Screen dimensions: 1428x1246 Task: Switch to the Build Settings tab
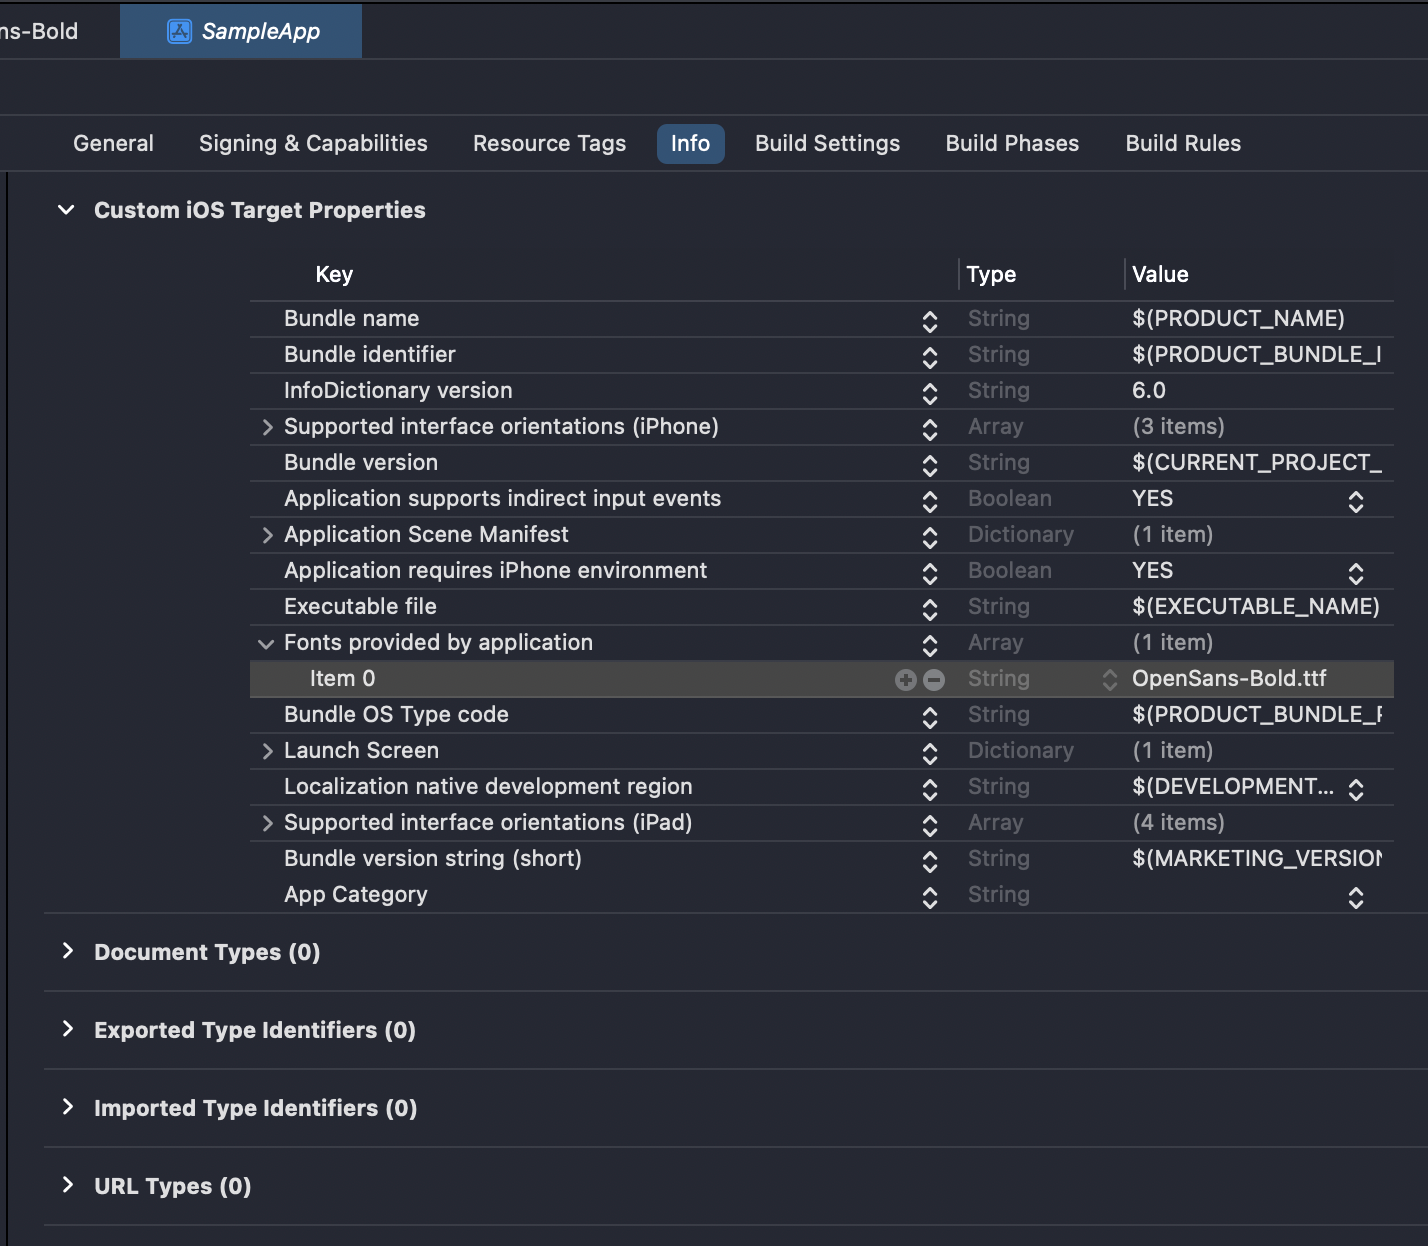click(827, 143)
